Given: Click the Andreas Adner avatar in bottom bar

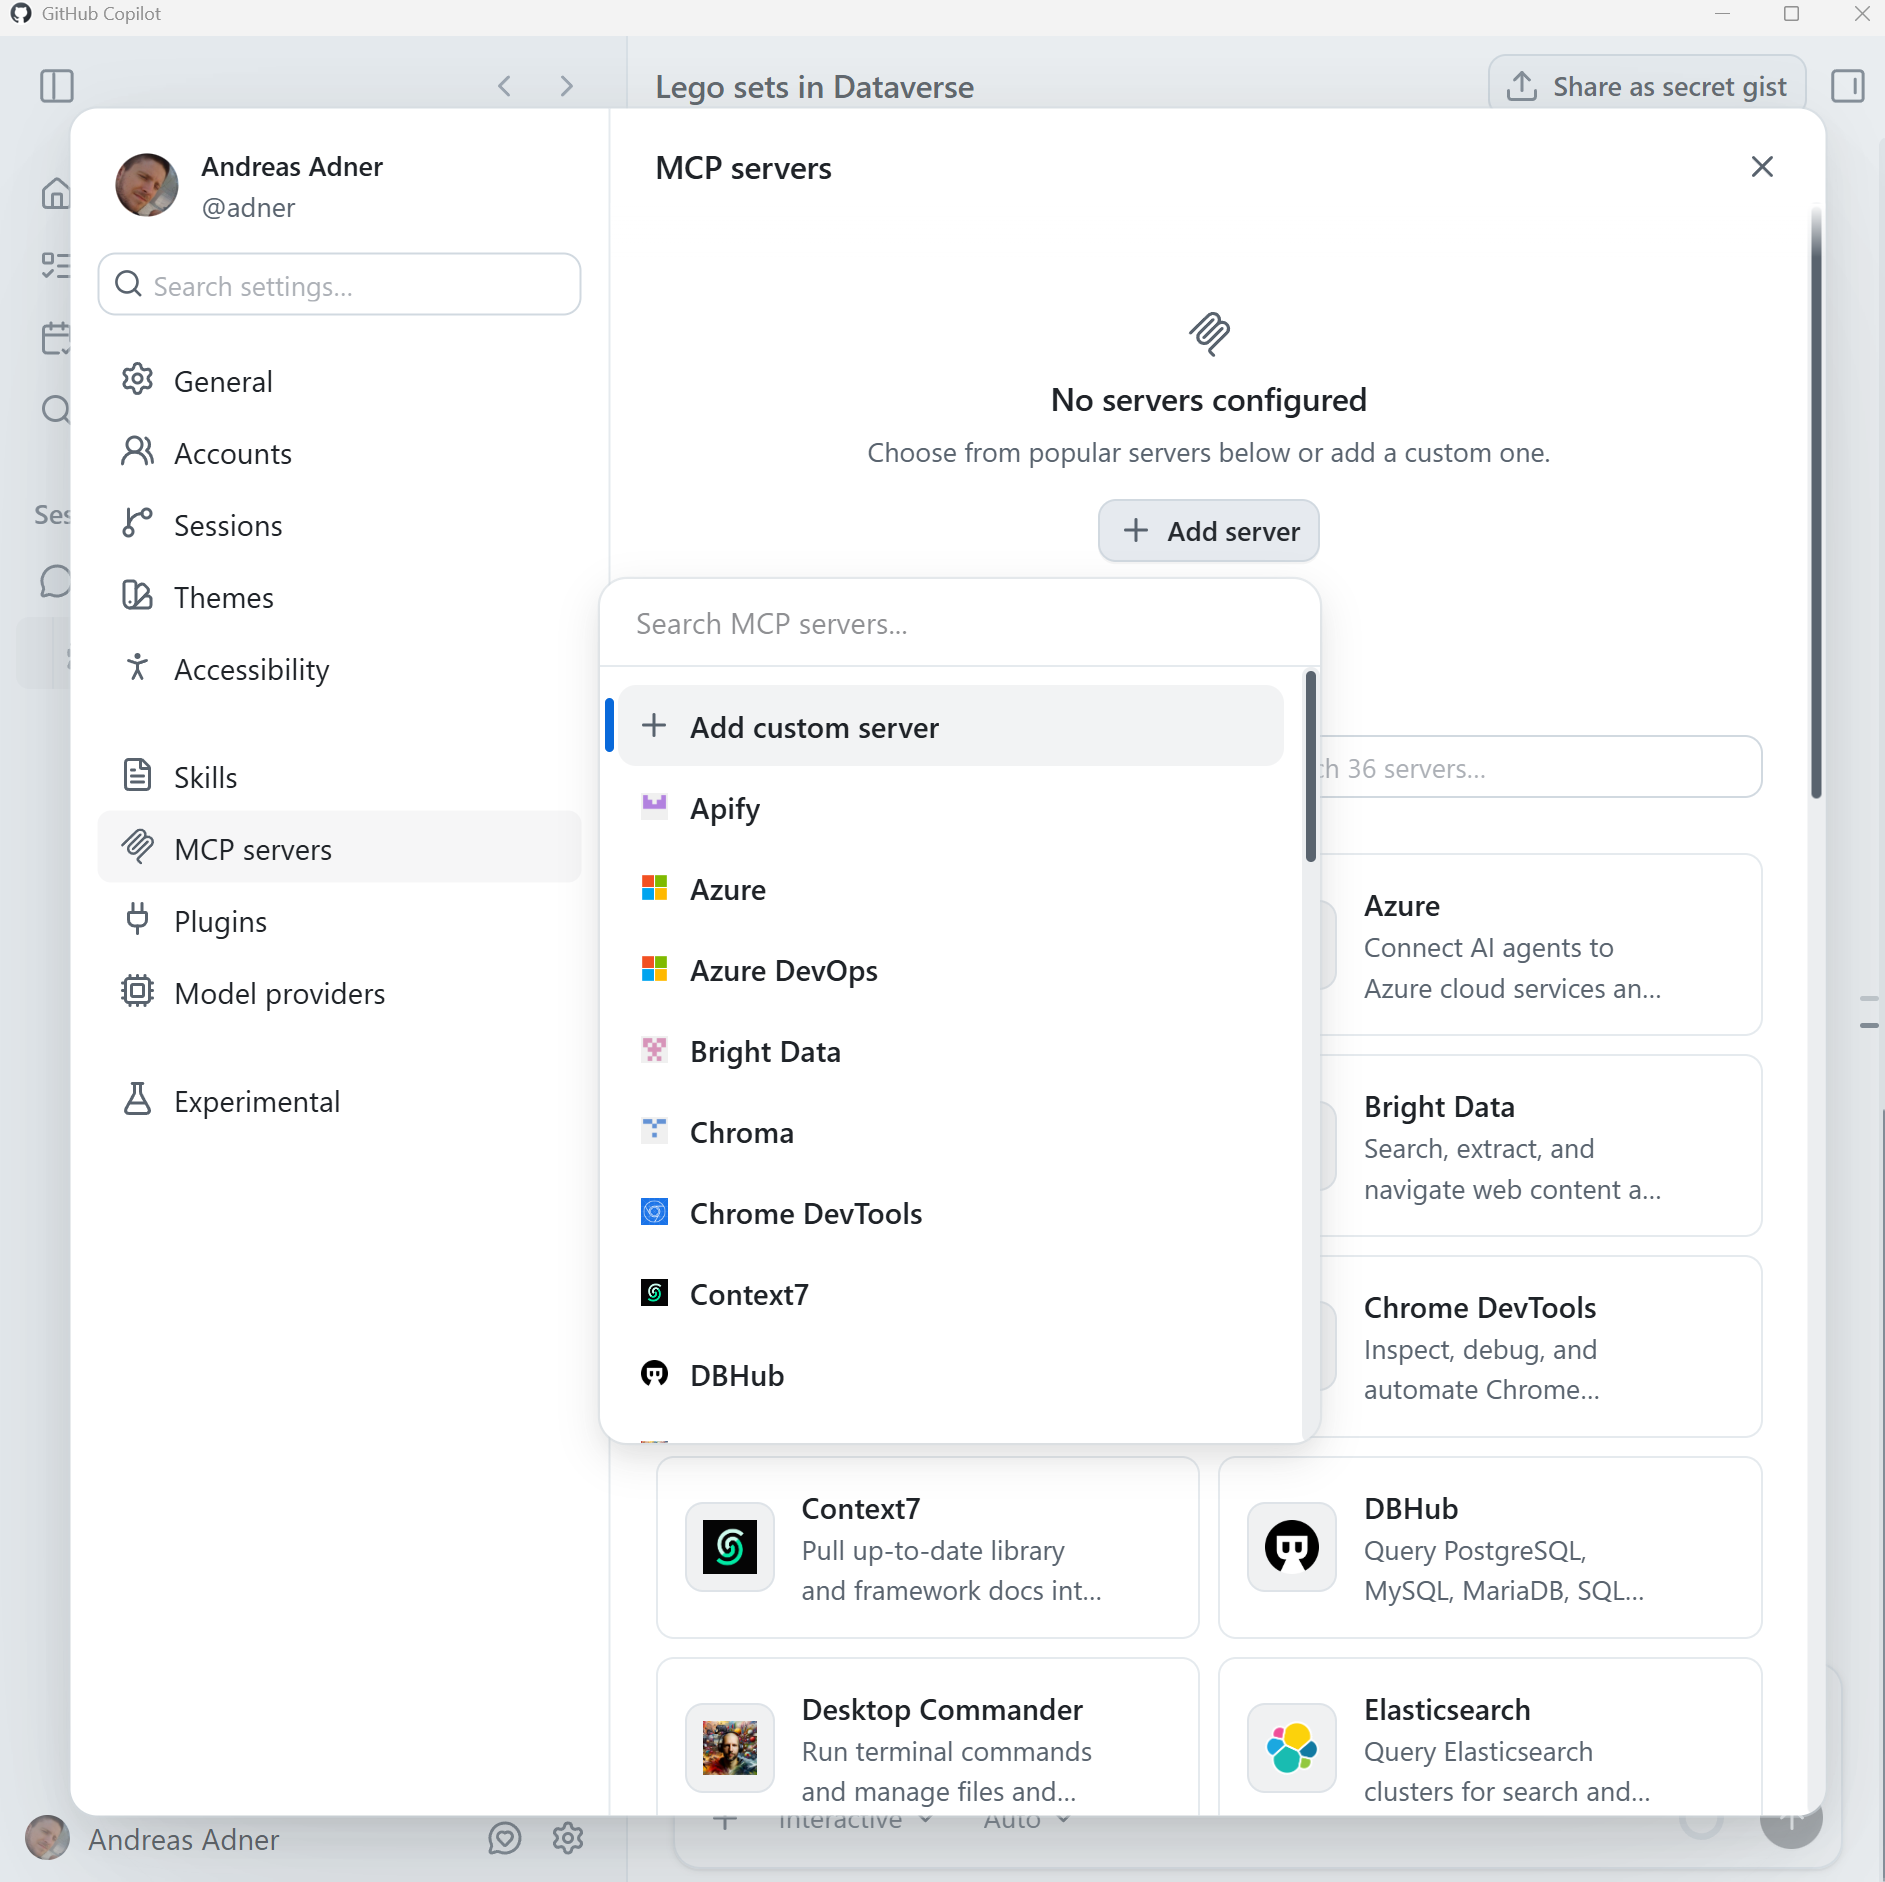Looking at the screenshot, I should pyautogui.click(x=47, y=1838).
